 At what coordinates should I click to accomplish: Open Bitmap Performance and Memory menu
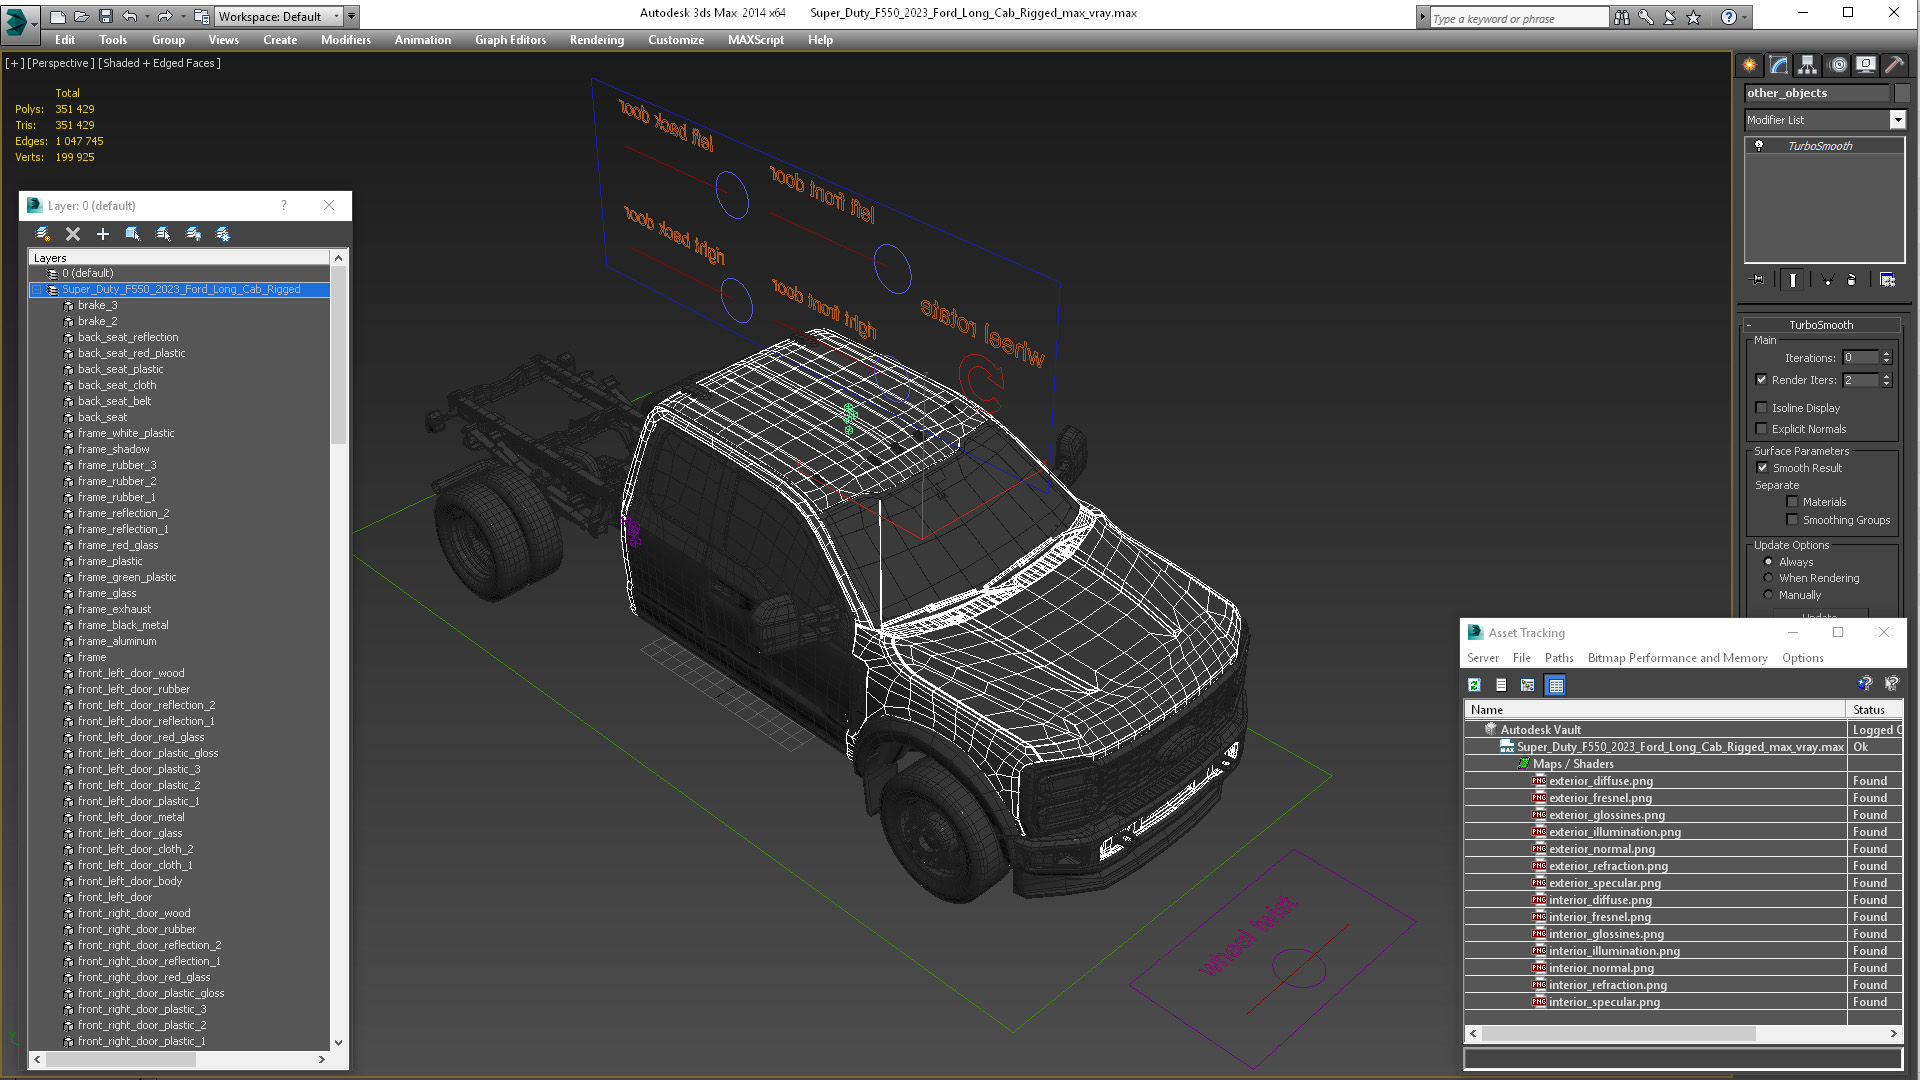[x=1677, y=658]
